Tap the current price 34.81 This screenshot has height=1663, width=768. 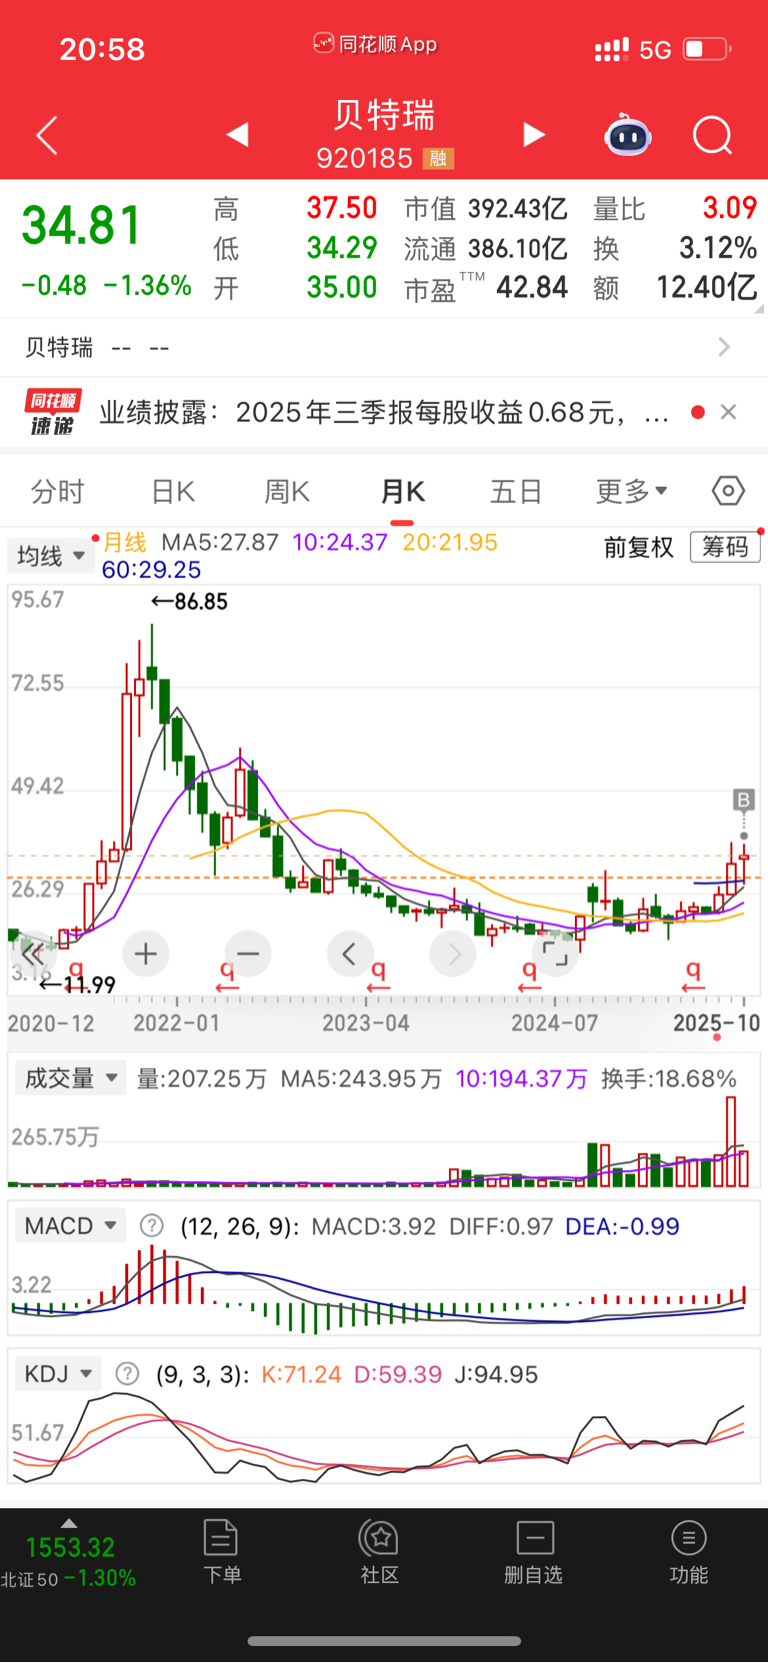[82, 224]
